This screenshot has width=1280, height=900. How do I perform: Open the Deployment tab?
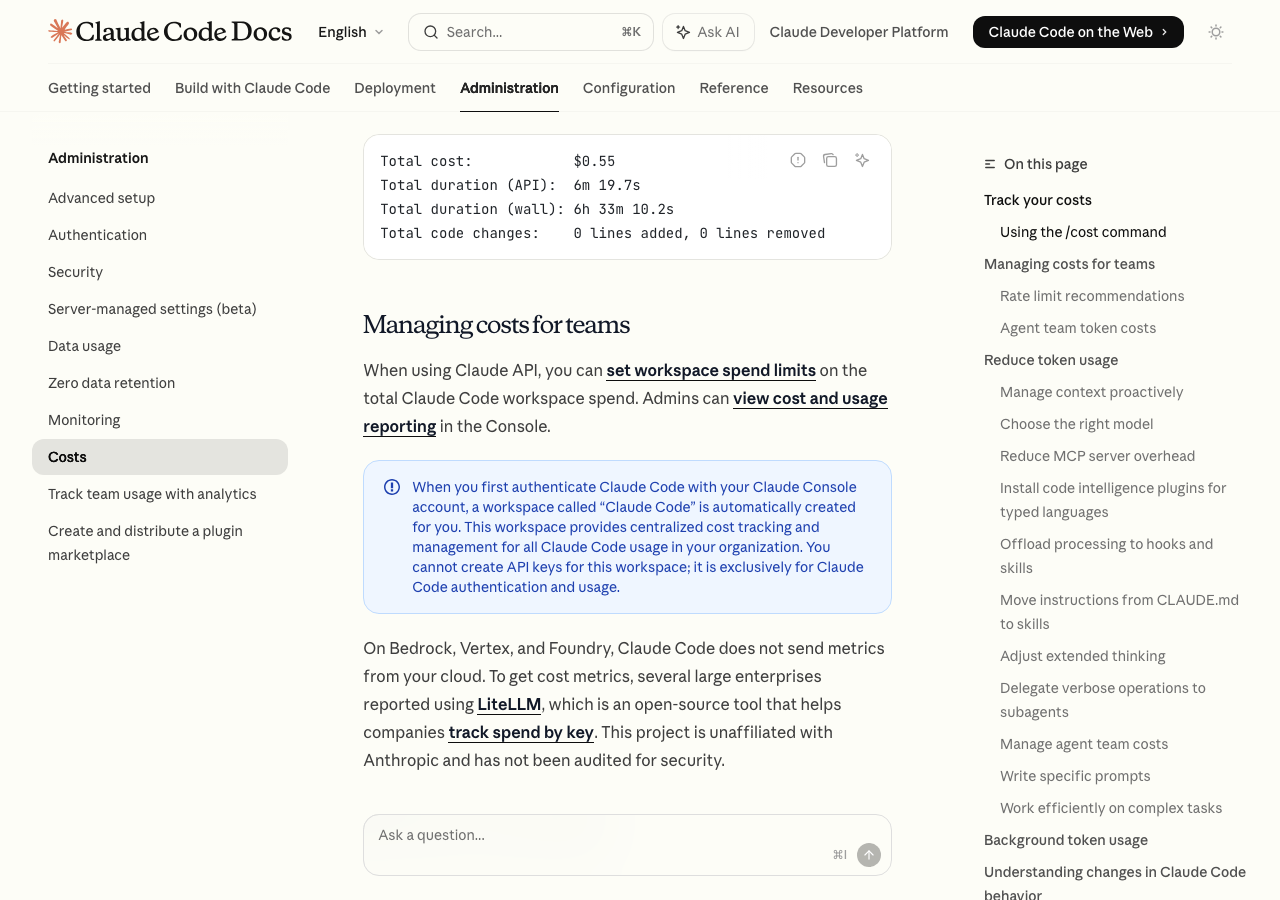click(395, 88)
